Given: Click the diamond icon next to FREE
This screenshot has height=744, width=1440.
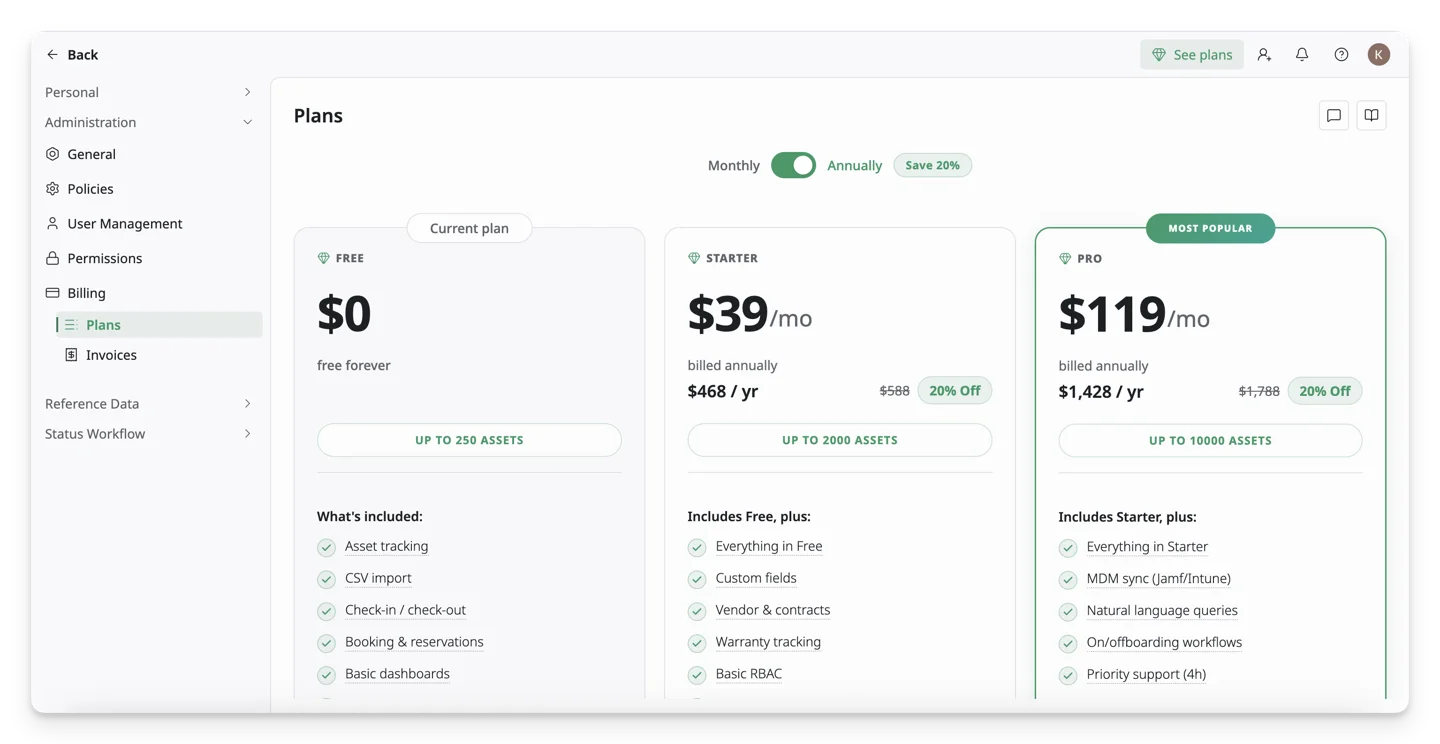Looking at the screenshot, I should tap(323, 258).
